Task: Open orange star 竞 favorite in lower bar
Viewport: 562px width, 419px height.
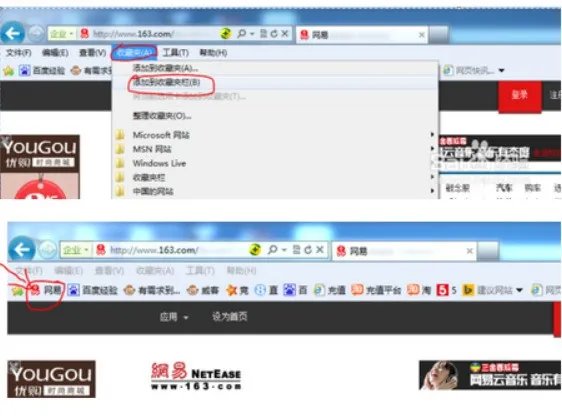Action: point(237,290)
